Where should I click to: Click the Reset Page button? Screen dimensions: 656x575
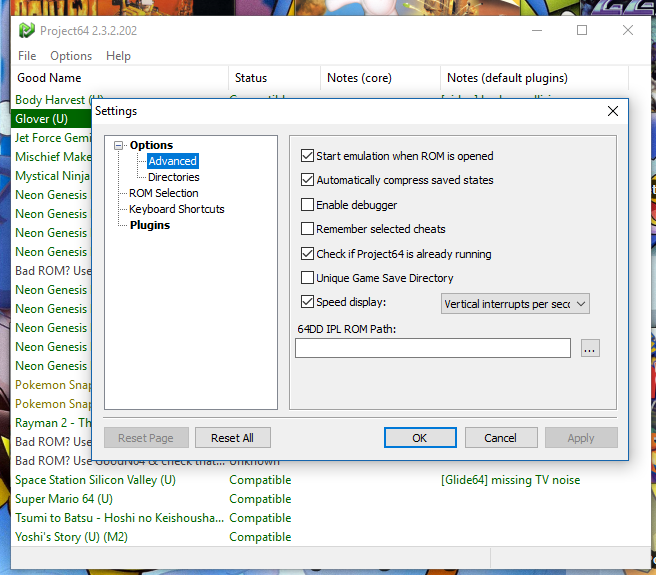coord(146,438)
